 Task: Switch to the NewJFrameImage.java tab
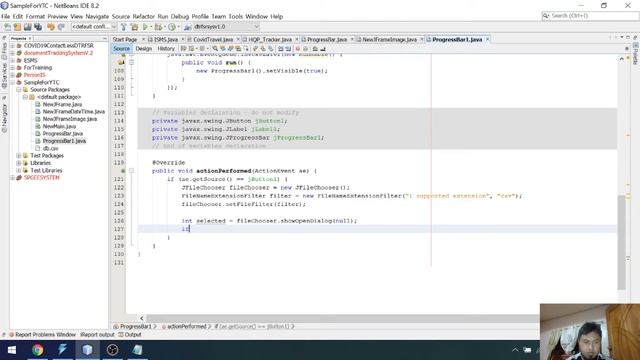point(389,40)
